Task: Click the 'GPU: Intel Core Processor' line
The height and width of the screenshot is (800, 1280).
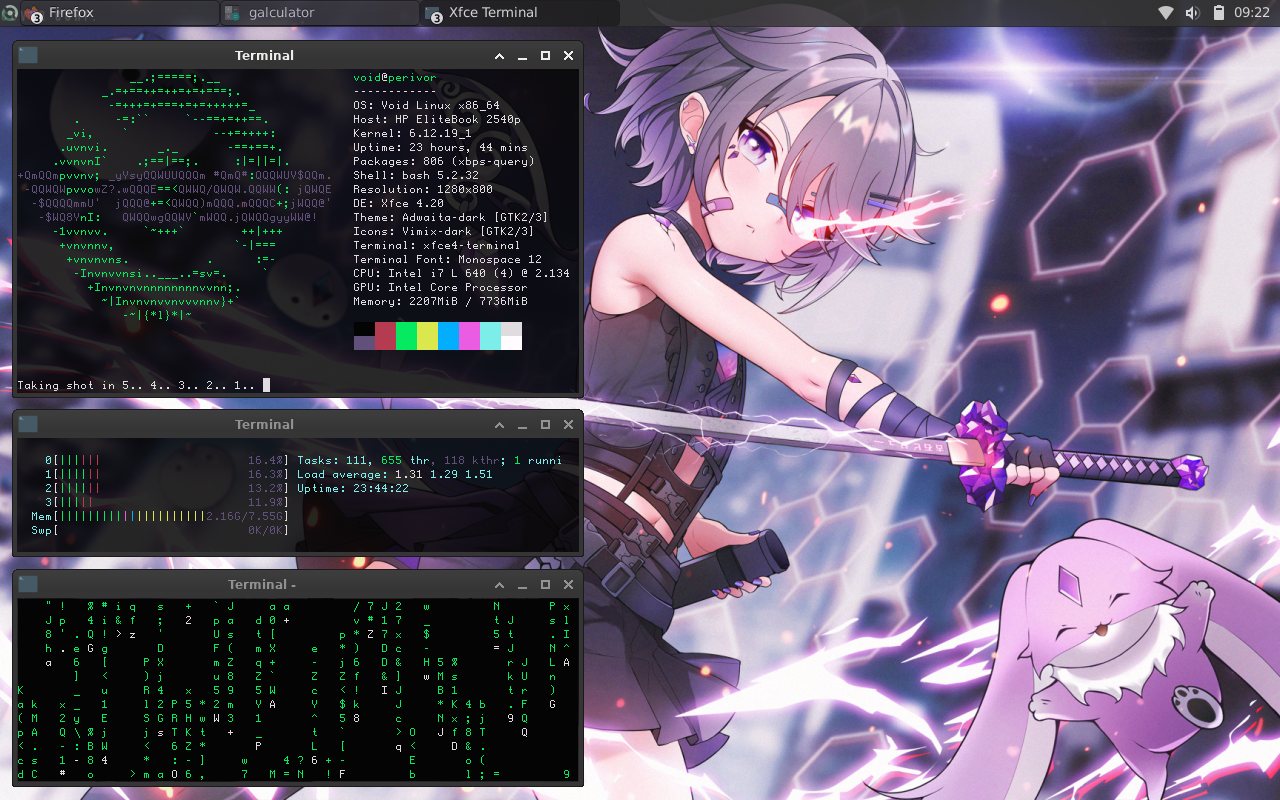Action: [441, 287]
